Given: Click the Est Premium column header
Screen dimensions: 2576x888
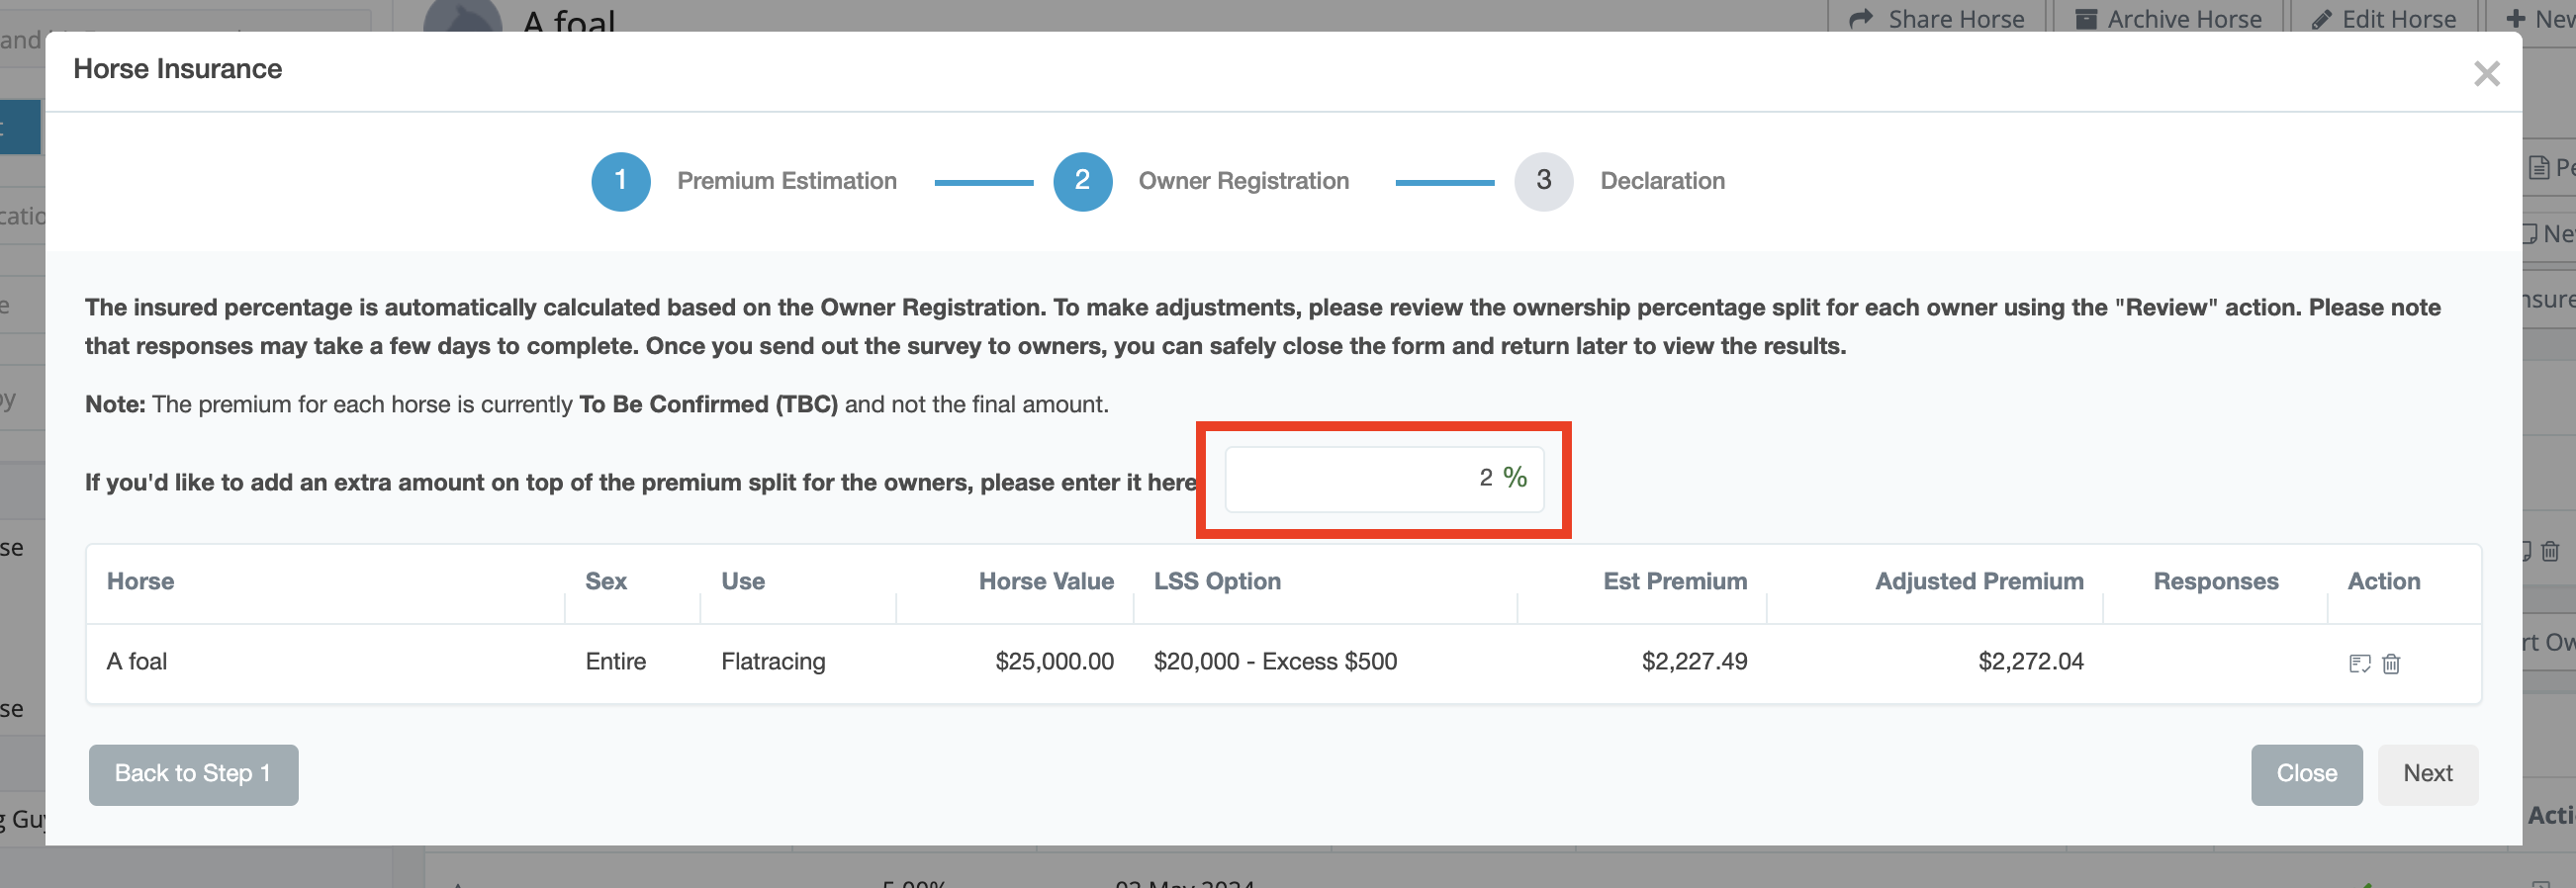Looking at the screenshot, I should tap(1674, 581).
